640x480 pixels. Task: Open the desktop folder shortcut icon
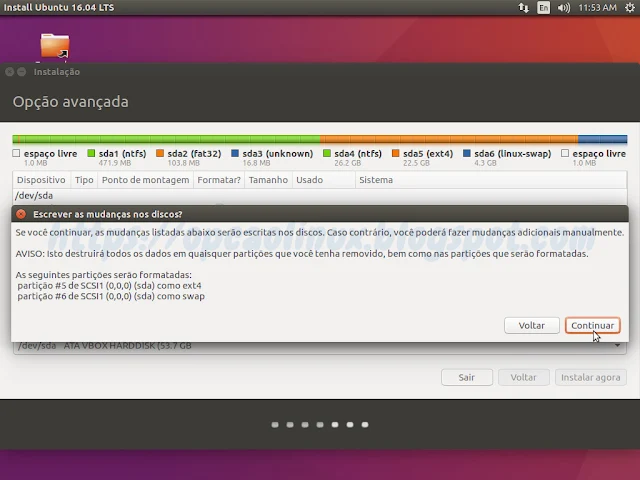pos(55,45)
